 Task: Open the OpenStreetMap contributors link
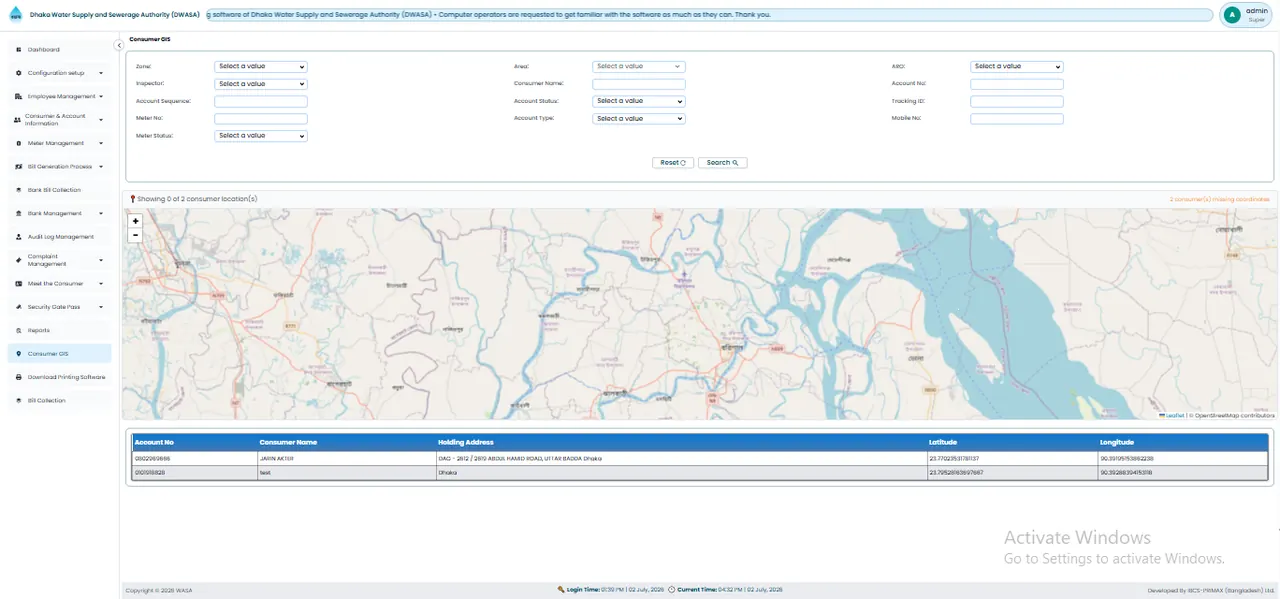[x=1234, y=415]
